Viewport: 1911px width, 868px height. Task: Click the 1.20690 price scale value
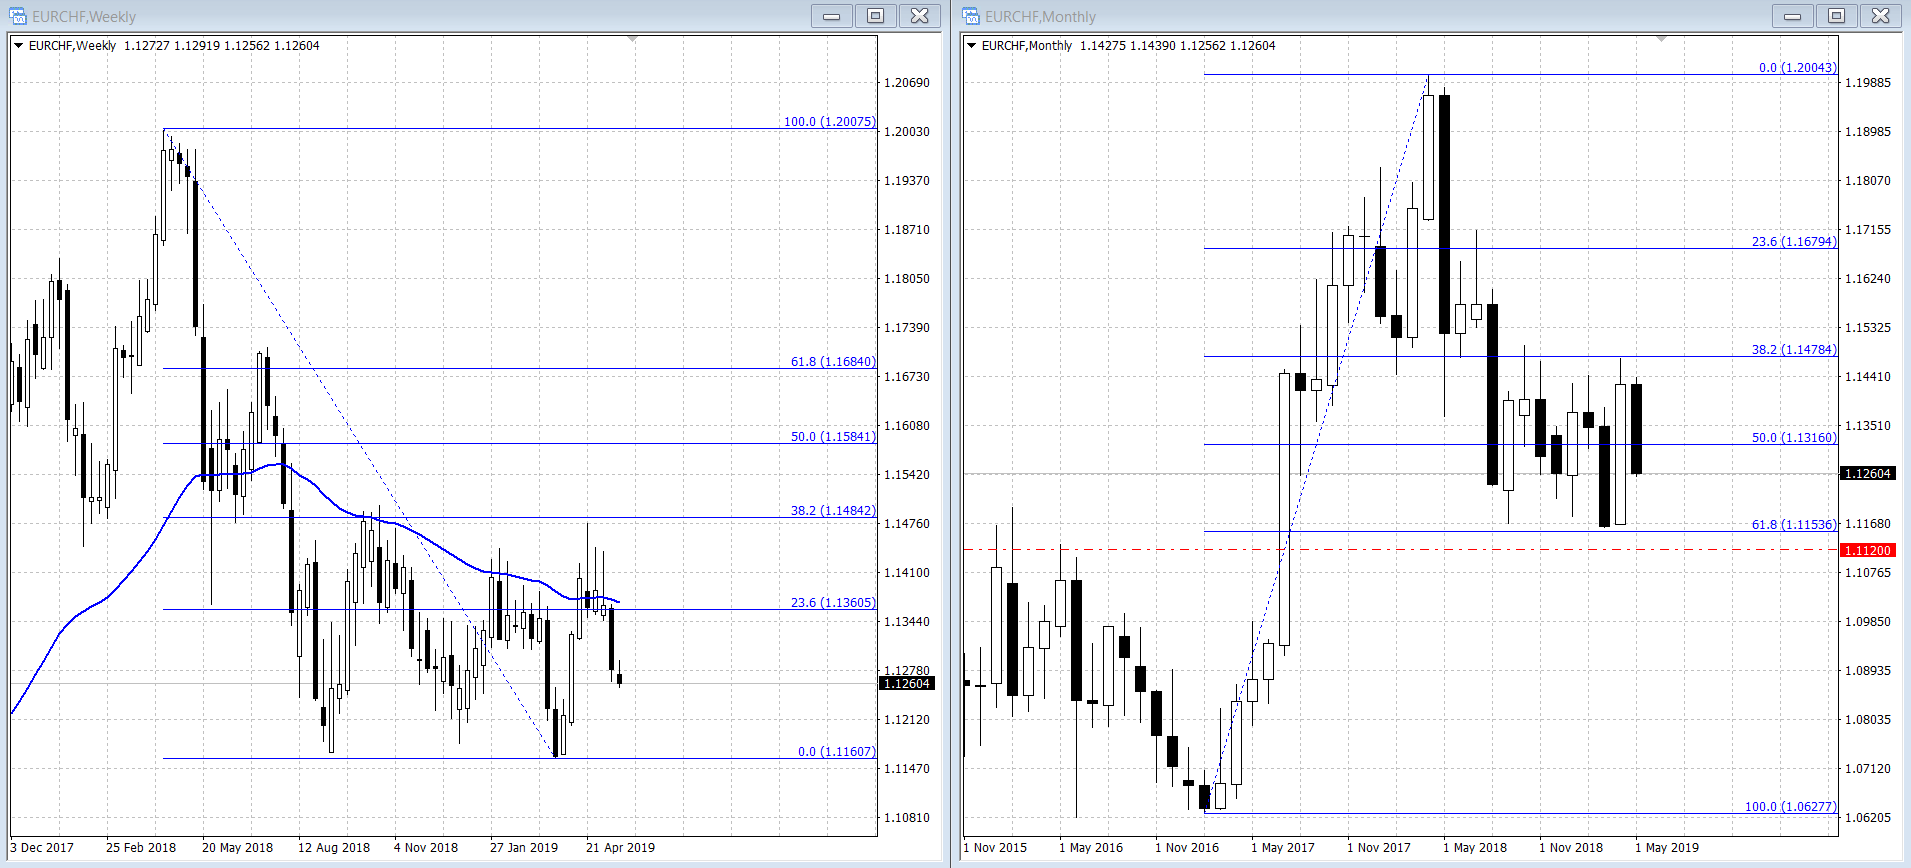point(907,82)
